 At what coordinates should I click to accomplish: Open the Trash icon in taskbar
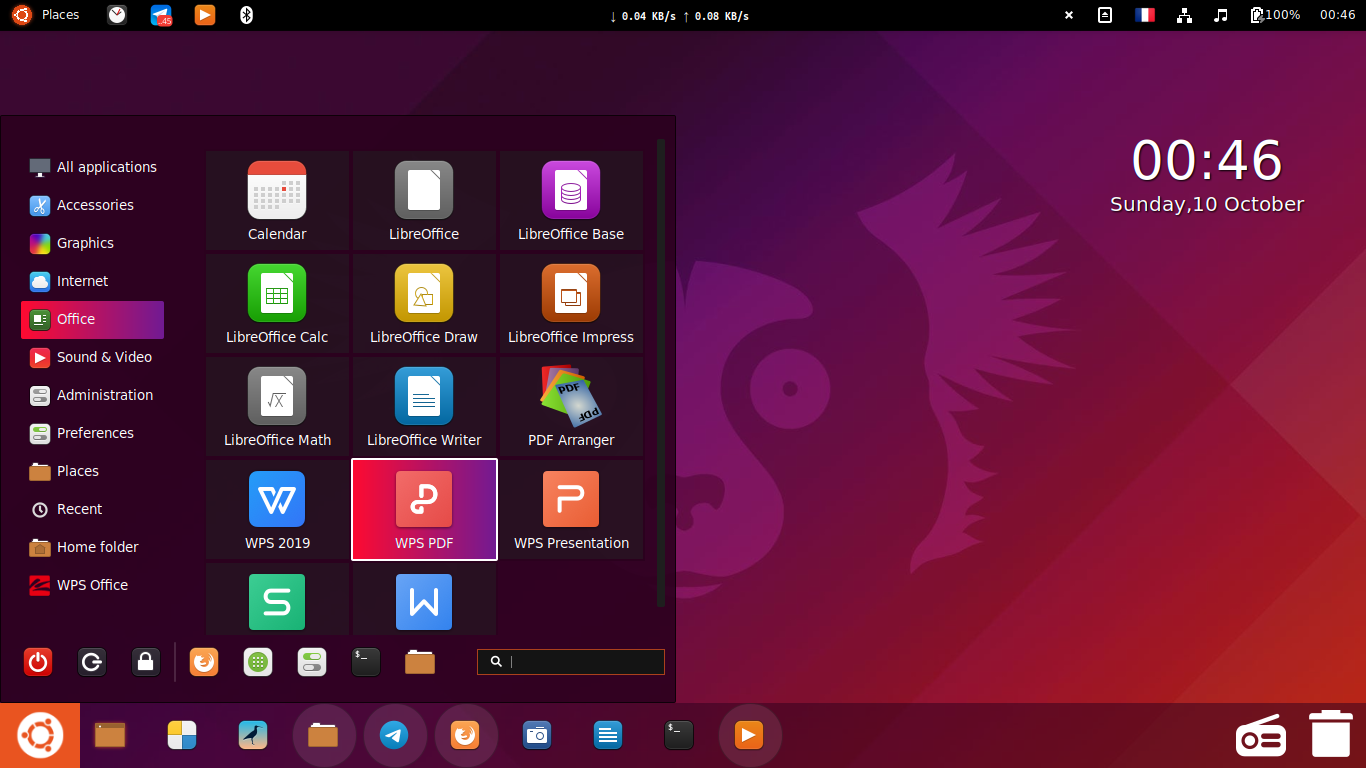click(1331, 733)
